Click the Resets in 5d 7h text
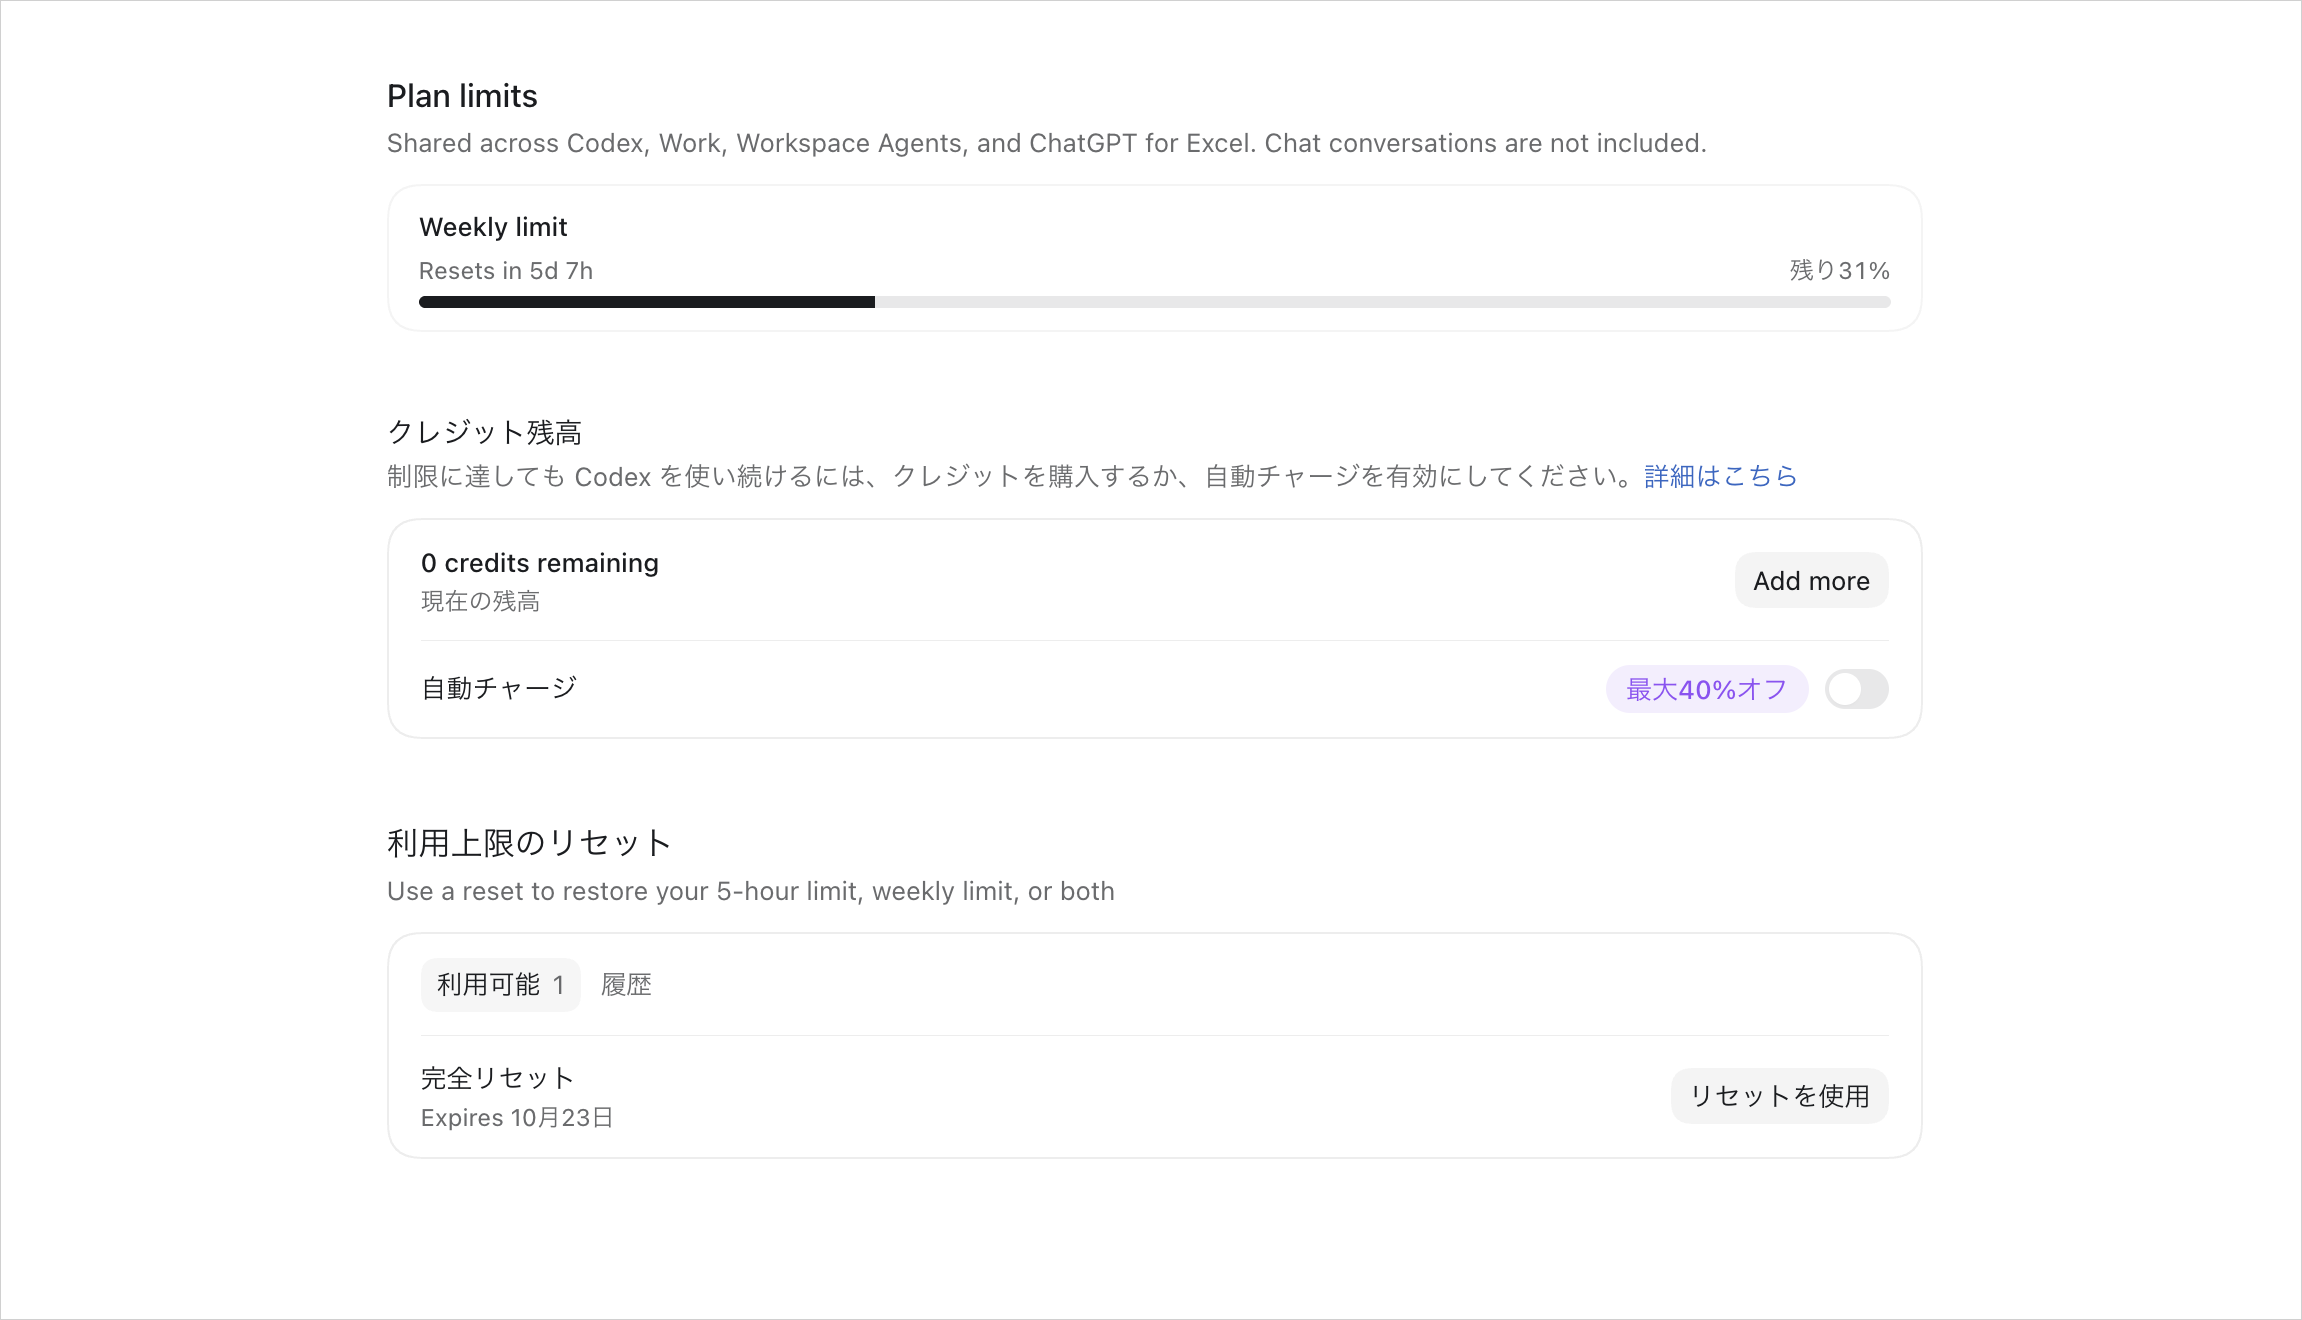Image resolution: width=2302 pixels, height=1320 pixels. pos(506,271)
